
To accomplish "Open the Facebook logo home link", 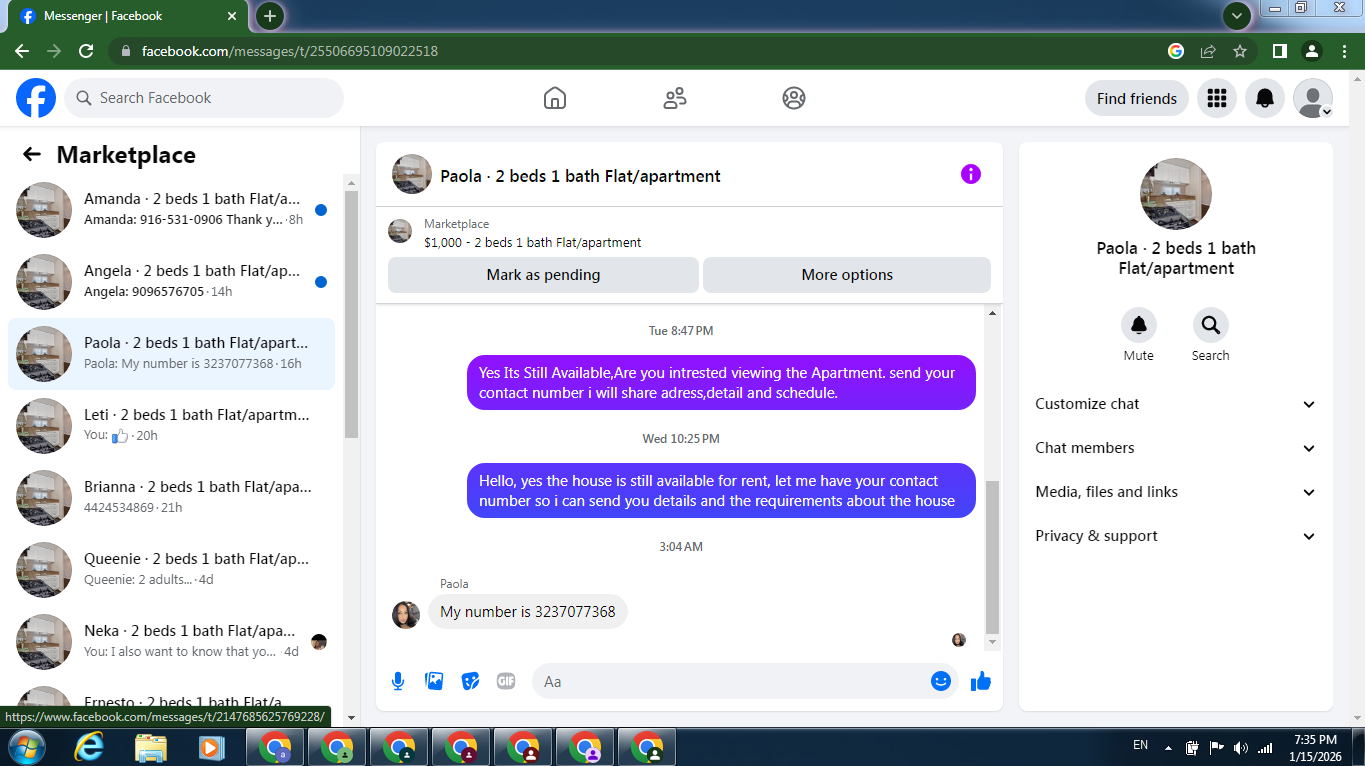I will coord(36,98).
